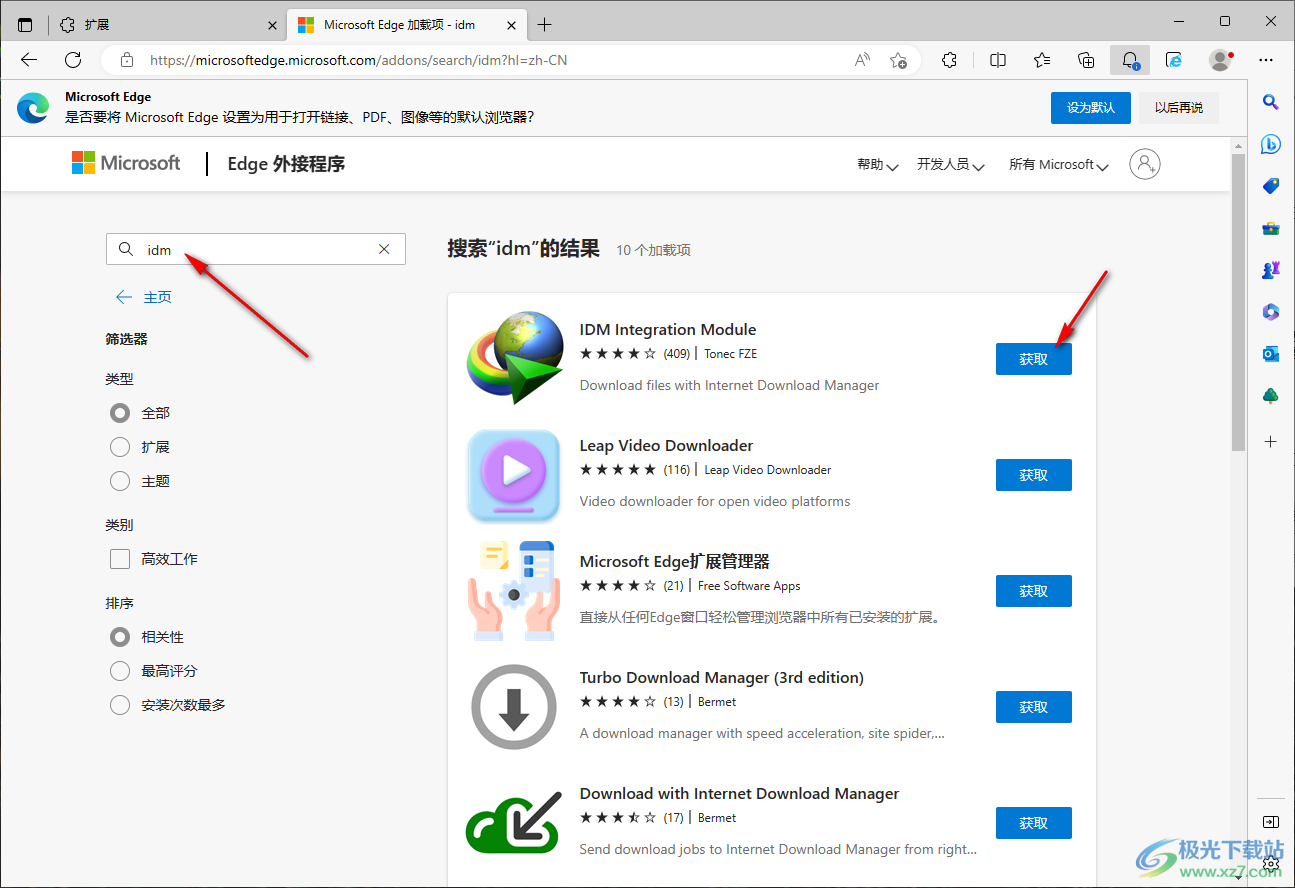Clear the idm search text
Viewport: 1295px width, 888px height.
tap(384, 249)
